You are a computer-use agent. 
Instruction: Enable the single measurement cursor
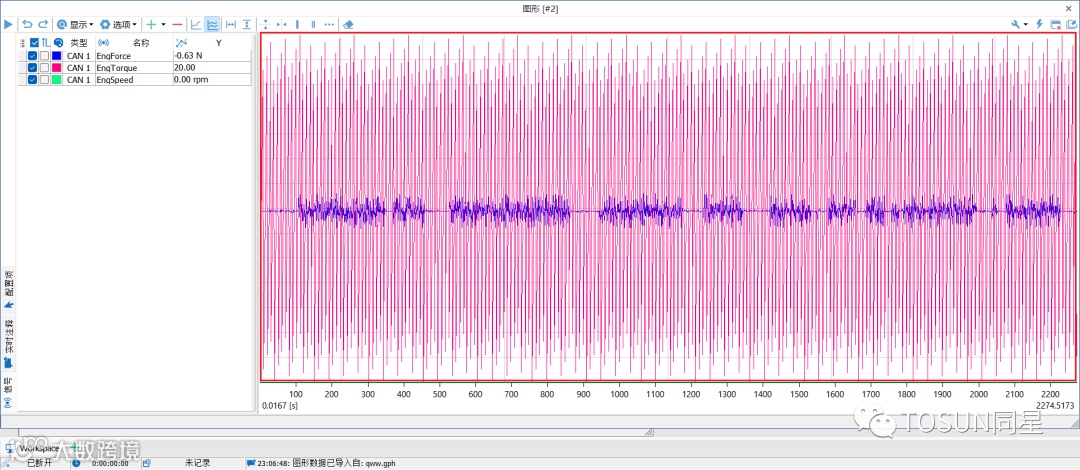click(x=298, y=24)
